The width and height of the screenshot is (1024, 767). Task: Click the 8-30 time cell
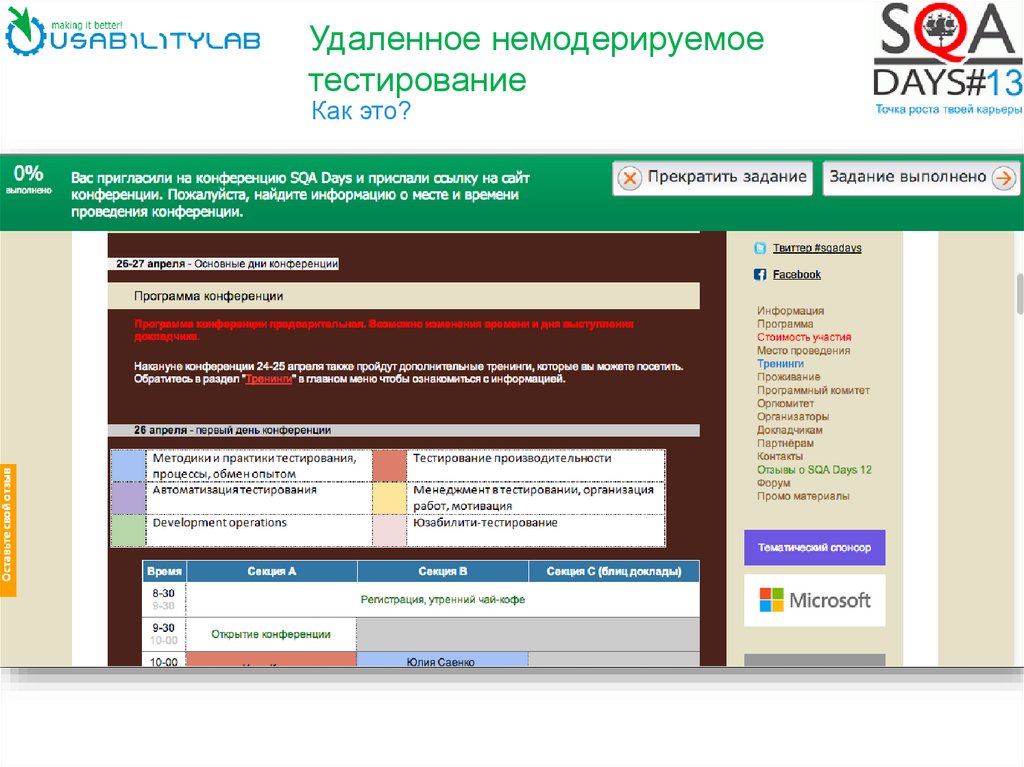(164, 599)
